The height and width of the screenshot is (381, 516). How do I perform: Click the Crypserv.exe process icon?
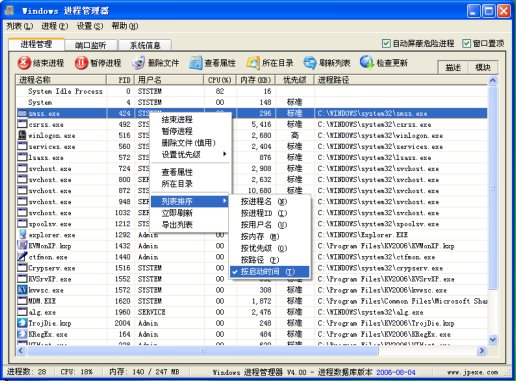22,267
